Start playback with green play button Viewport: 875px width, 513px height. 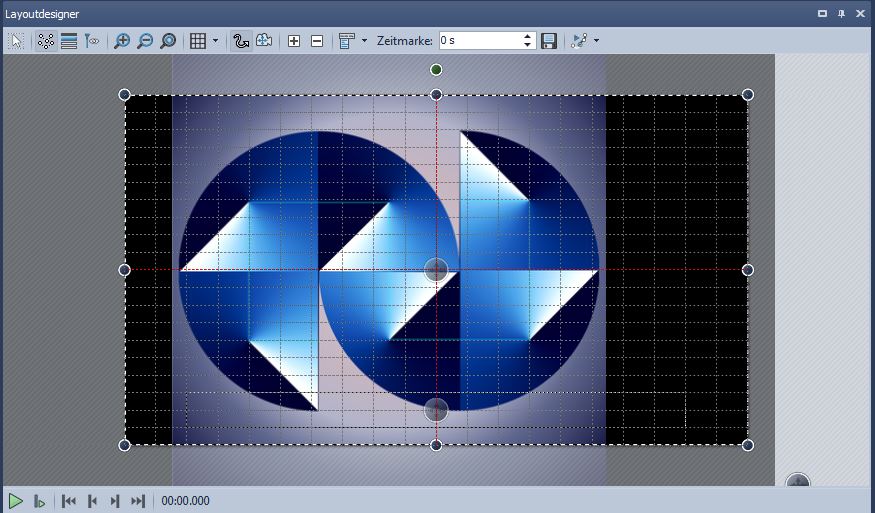(16, 501)
